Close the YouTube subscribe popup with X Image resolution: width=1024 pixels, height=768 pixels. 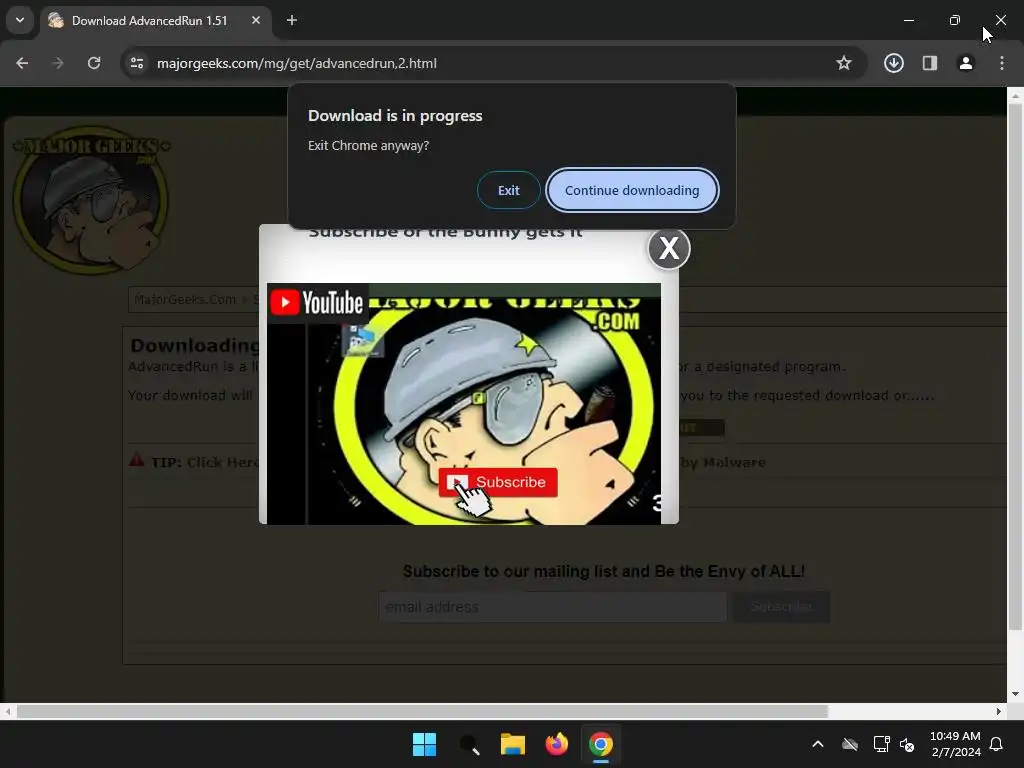click(669, 248)
